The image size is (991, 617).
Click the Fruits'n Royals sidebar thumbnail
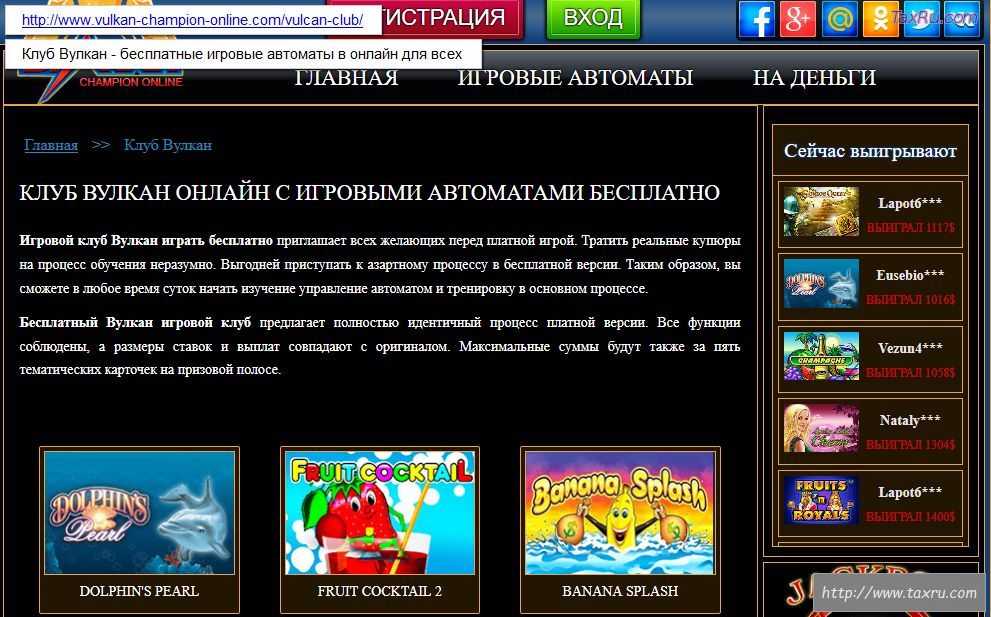tap(821, 501)
